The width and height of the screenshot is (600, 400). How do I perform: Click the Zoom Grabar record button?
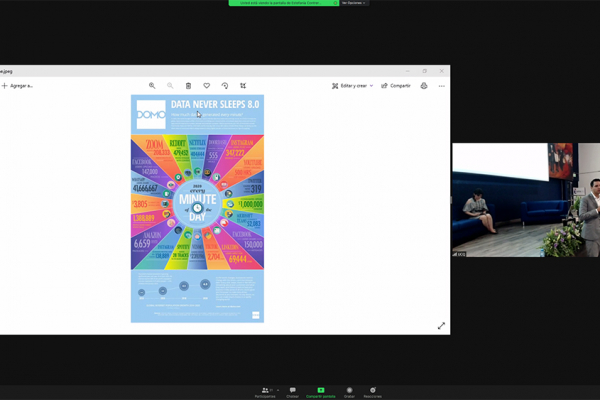349,392
